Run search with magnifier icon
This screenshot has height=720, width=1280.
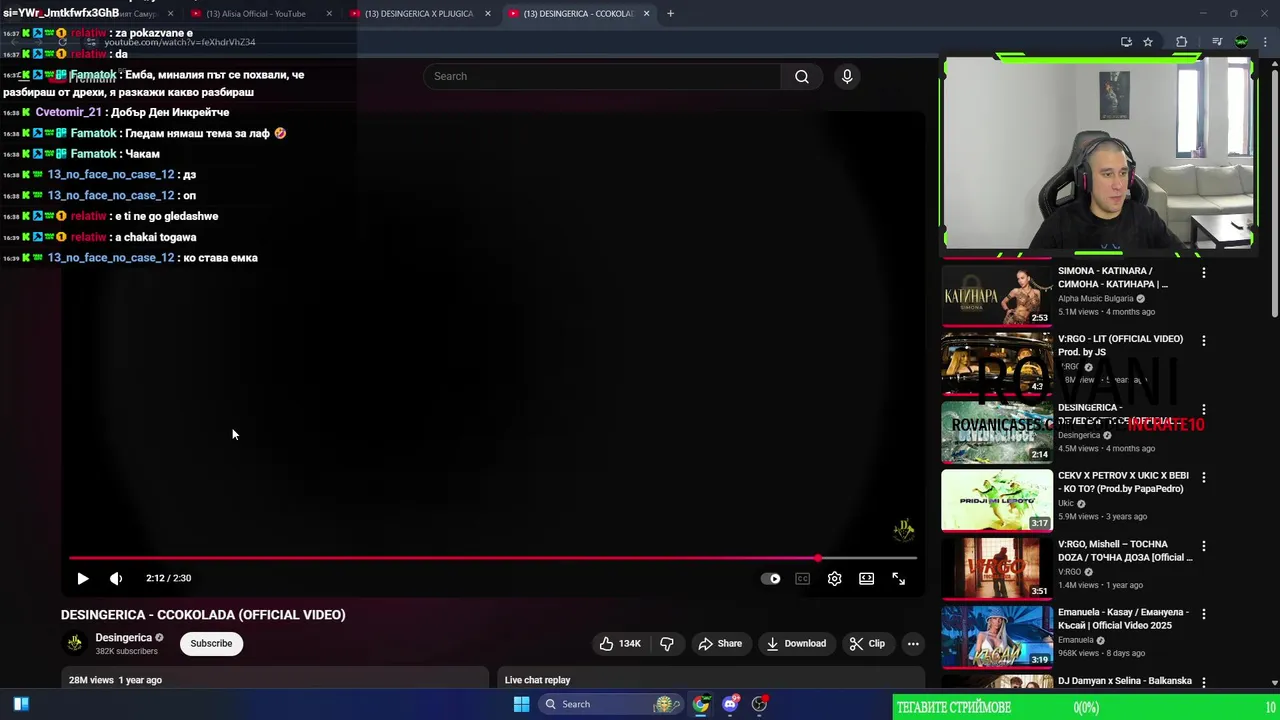point(802,76)
